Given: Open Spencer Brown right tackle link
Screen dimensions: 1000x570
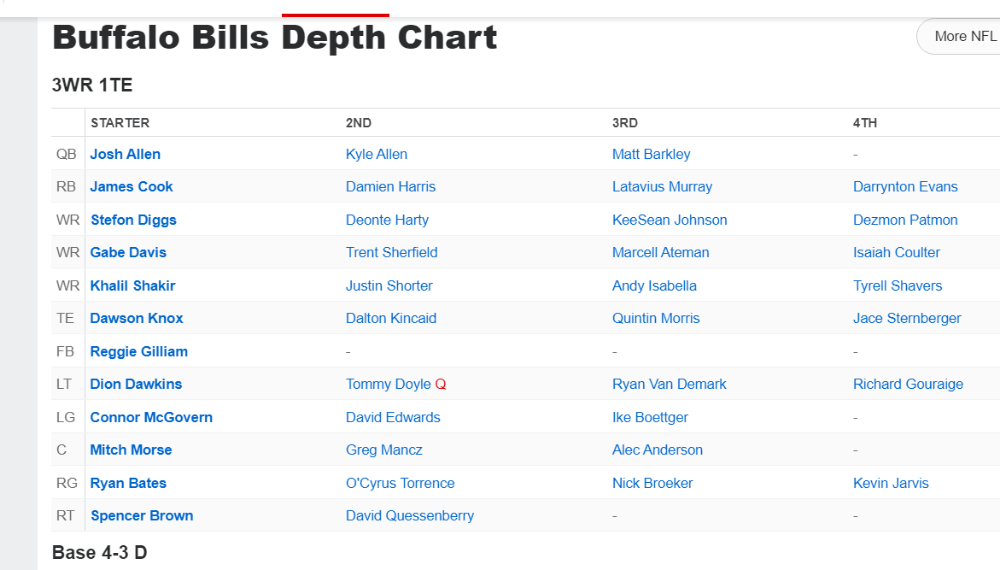Looking at the screenshot, I should click(142, 515).
